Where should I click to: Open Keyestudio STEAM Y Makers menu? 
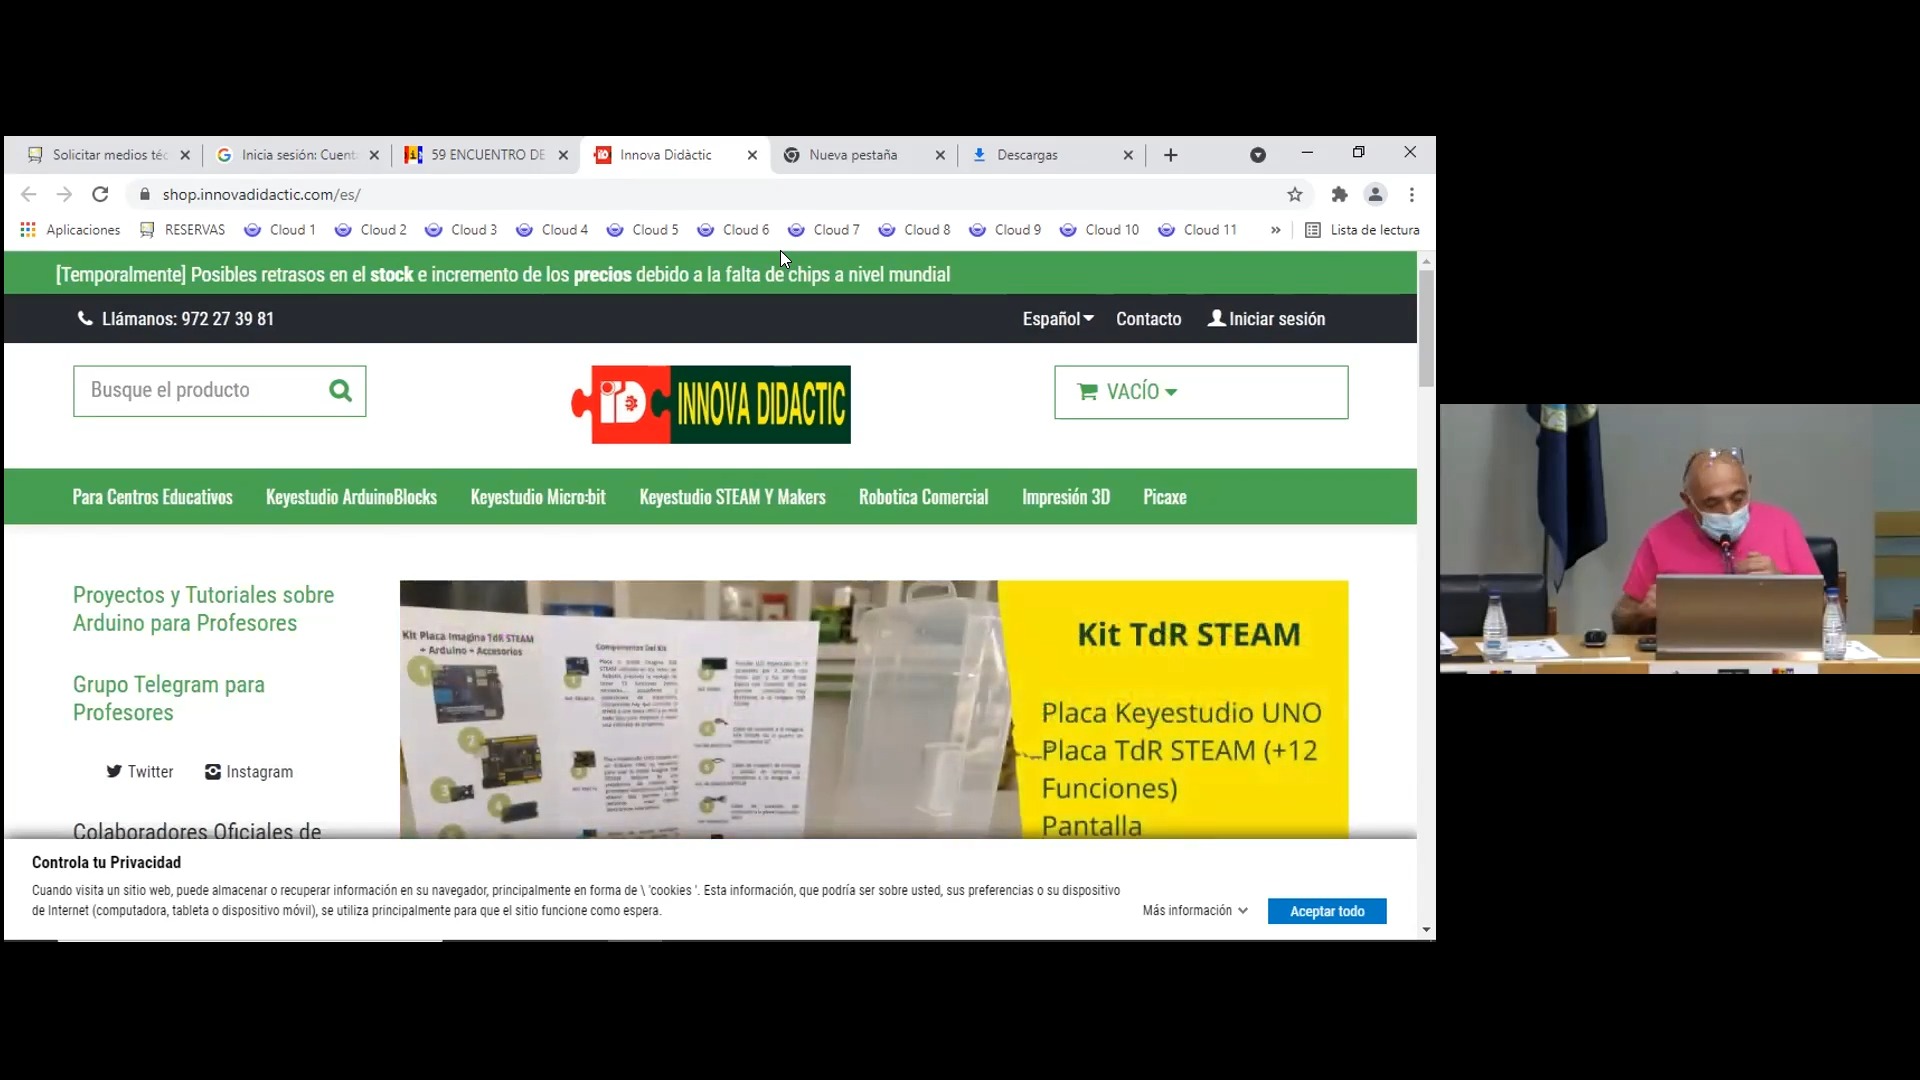[733, 497]
